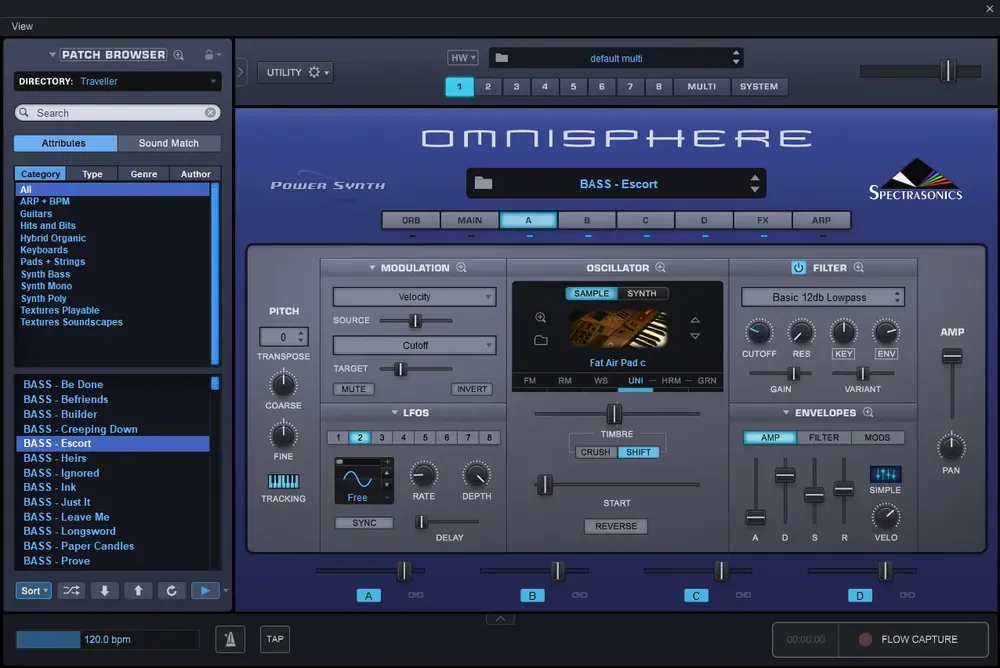The width and height of the screenshot is (1000, 668).
Task: Click the Patch Browser magnifier zoom icon
Action: click(179, 55)
